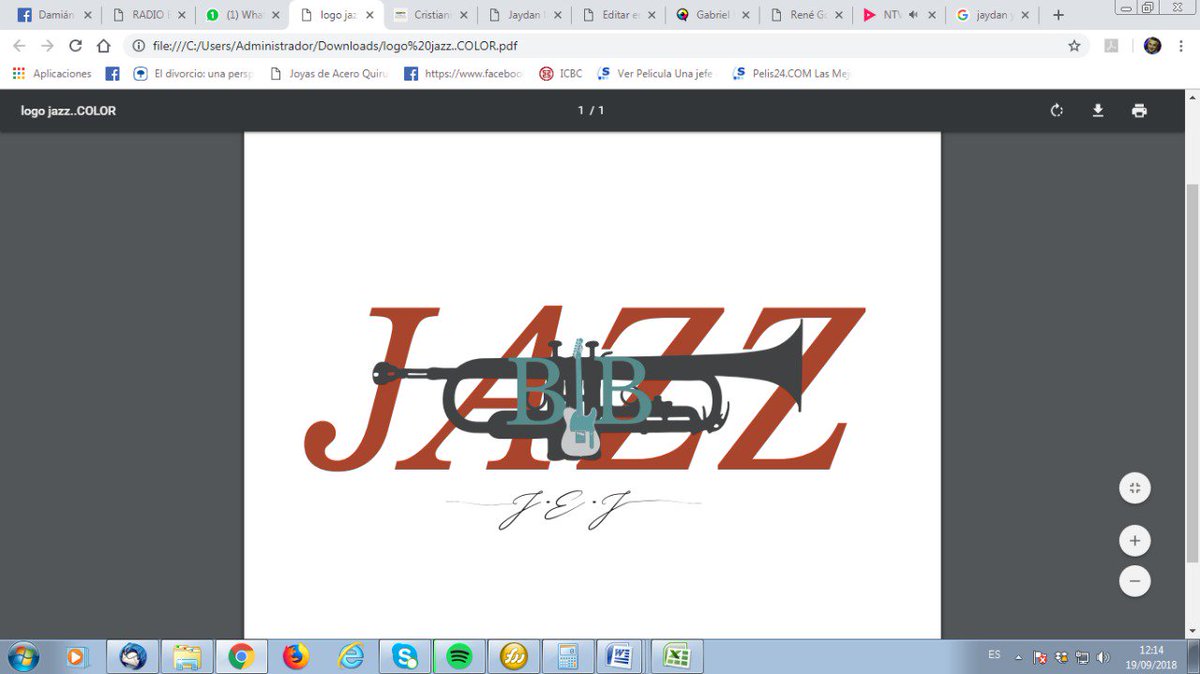1200x674 pixels.
Task: Click the page indicator 1 / 1
Action: tap(591, 111)
